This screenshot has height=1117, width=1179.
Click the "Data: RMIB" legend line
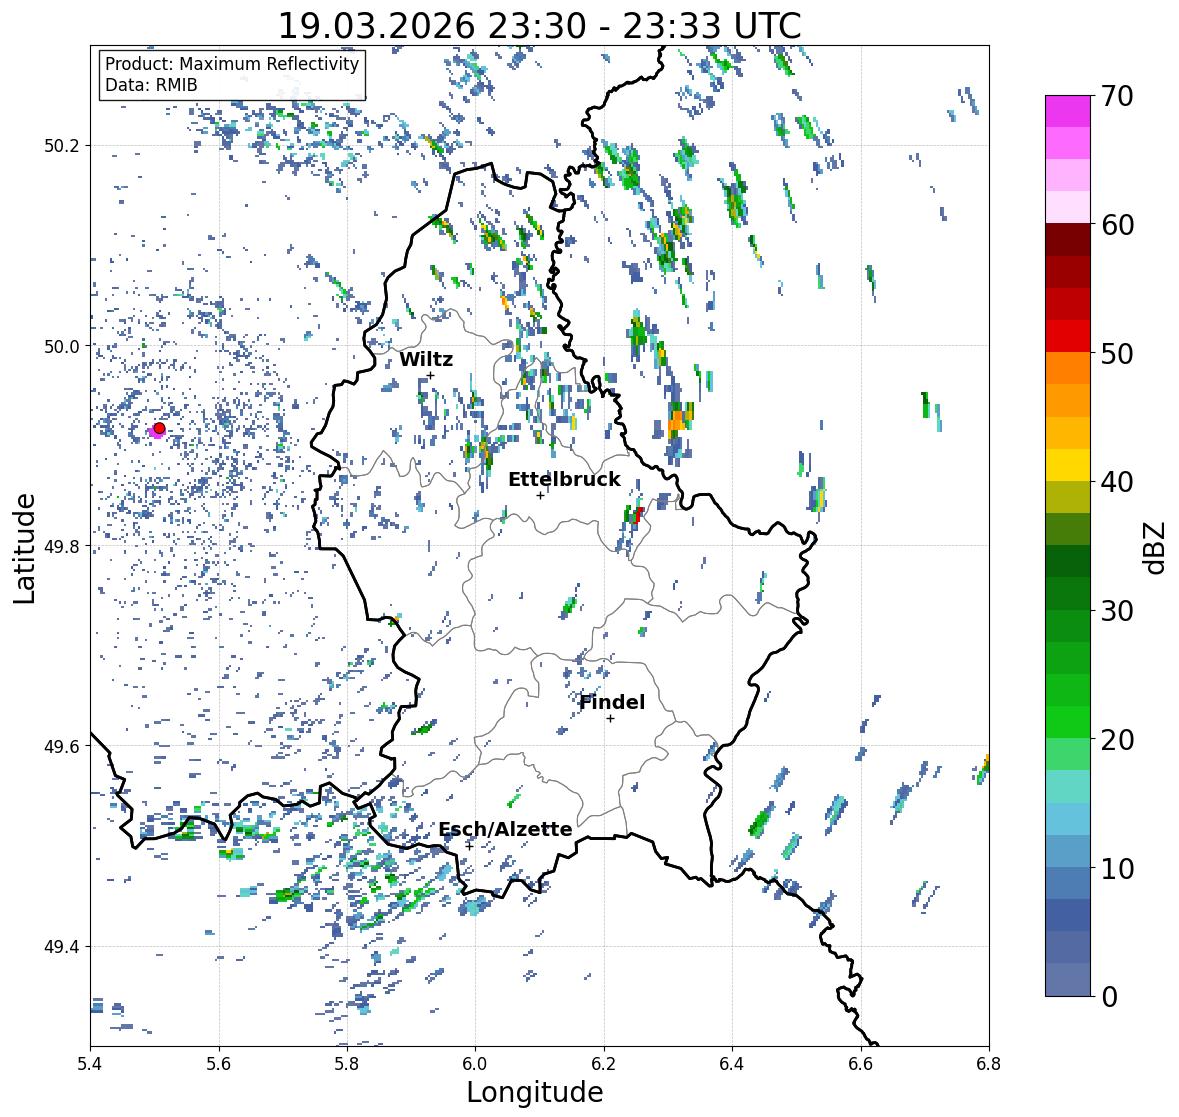click(x=151, y=85)
